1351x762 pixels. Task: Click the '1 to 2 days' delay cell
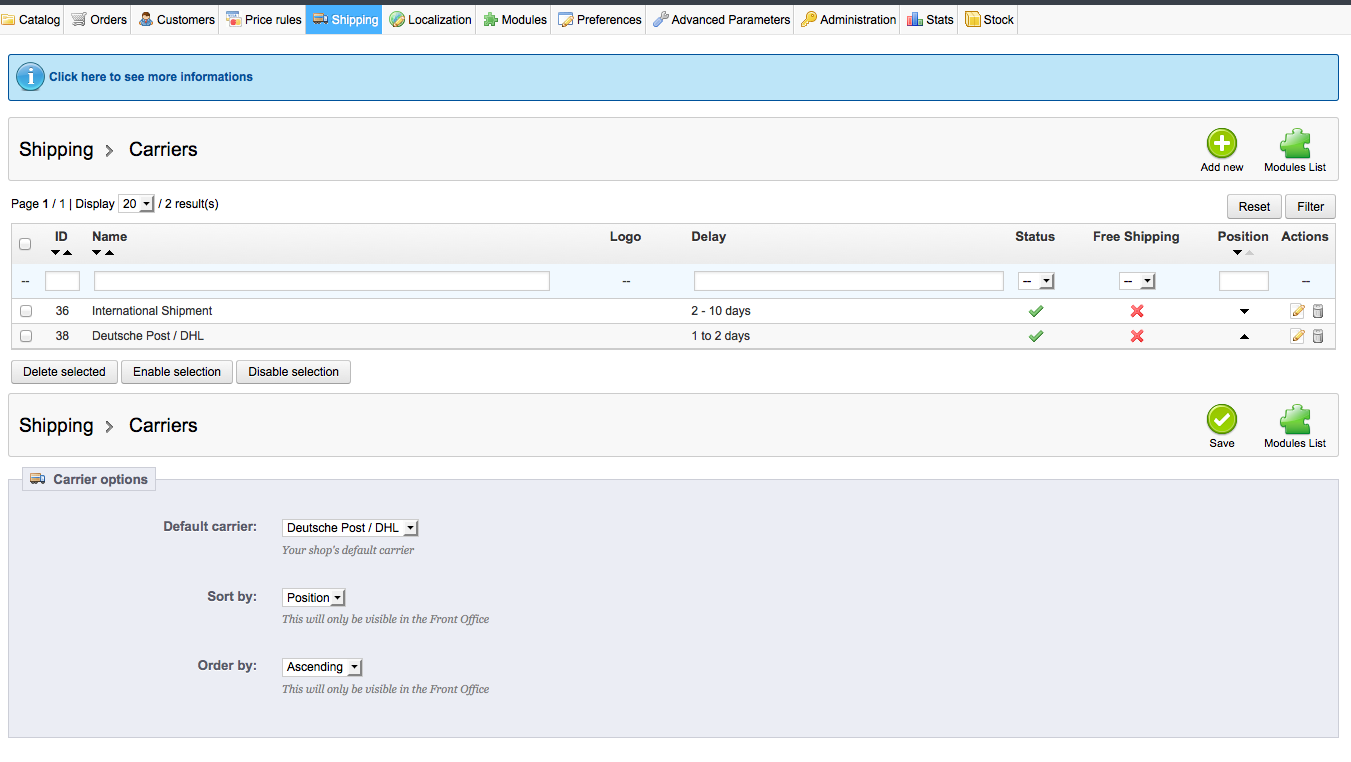pos(721,336)
